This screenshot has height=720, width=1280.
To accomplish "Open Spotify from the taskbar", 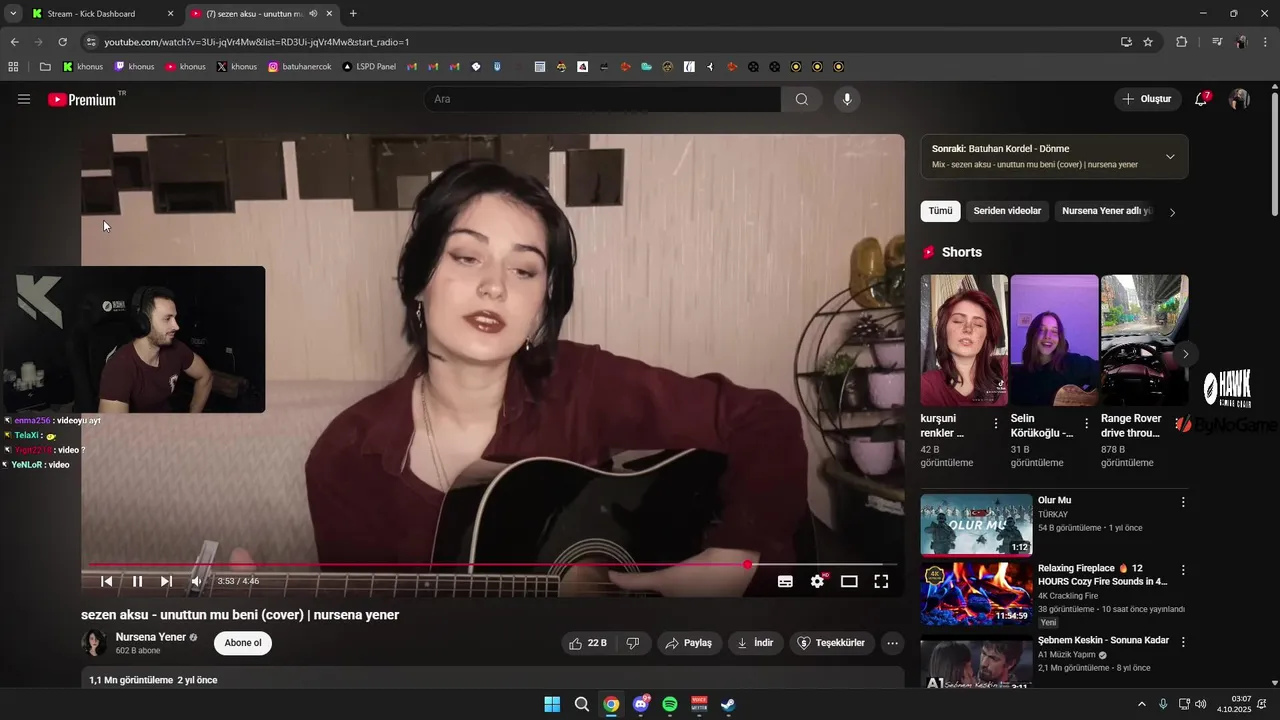I will [670, 704].
